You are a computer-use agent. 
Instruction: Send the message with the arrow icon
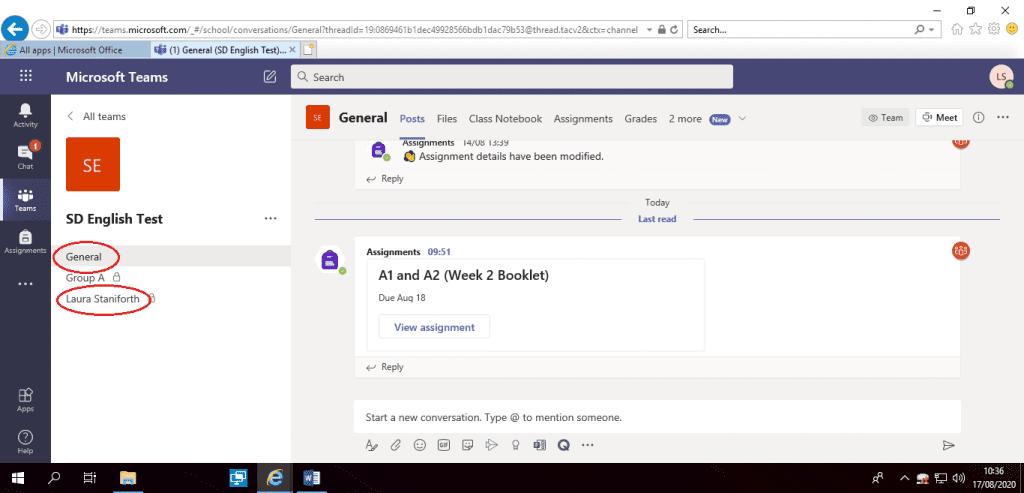point(948,445)
